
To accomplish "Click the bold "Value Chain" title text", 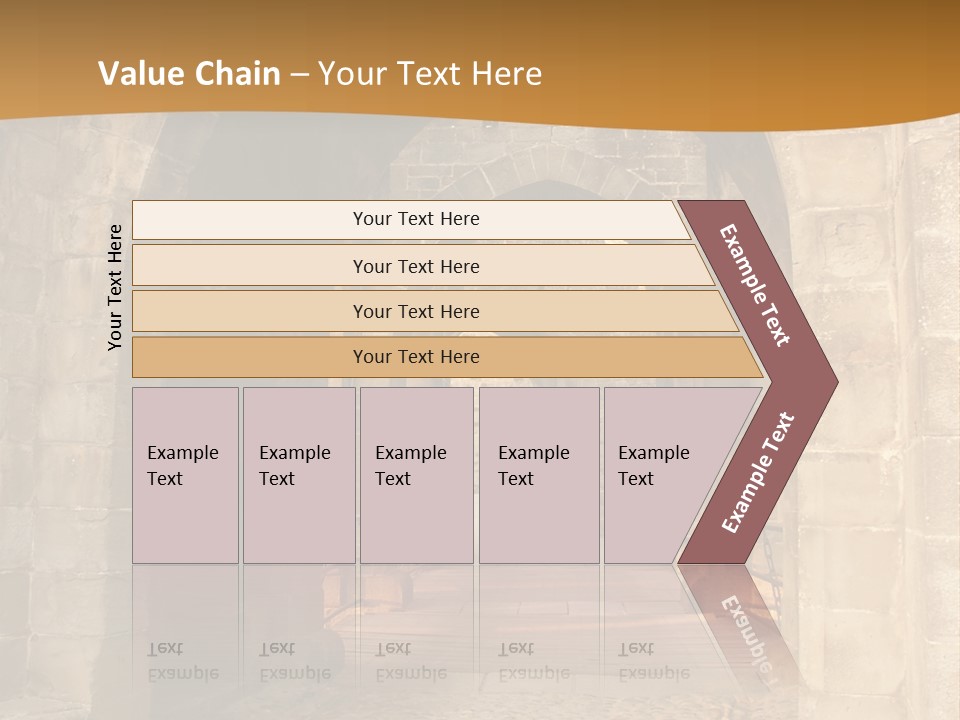I will point(189,74).
